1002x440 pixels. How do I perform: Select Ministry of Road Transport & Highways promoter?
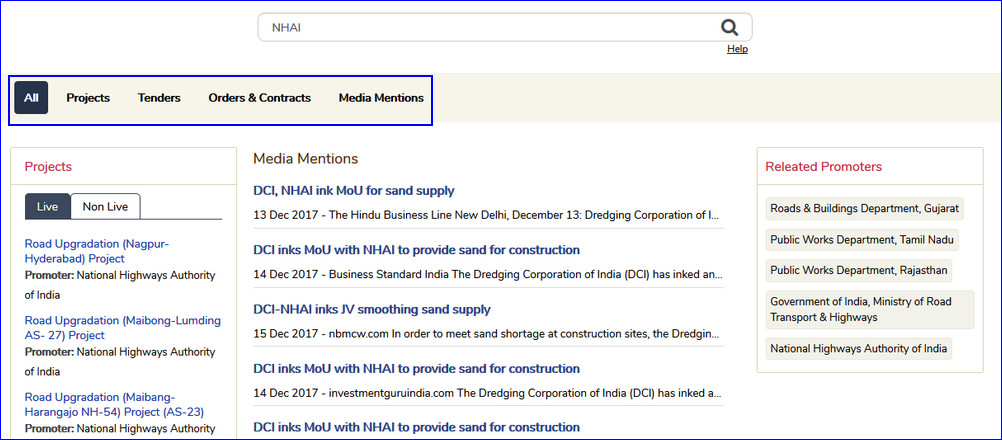868,309
